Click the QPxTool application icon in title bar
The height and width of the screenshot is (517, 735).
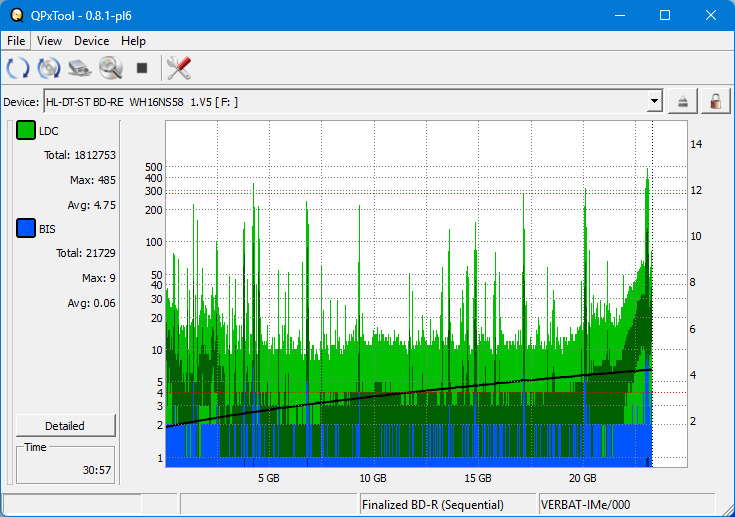(16, 15)
